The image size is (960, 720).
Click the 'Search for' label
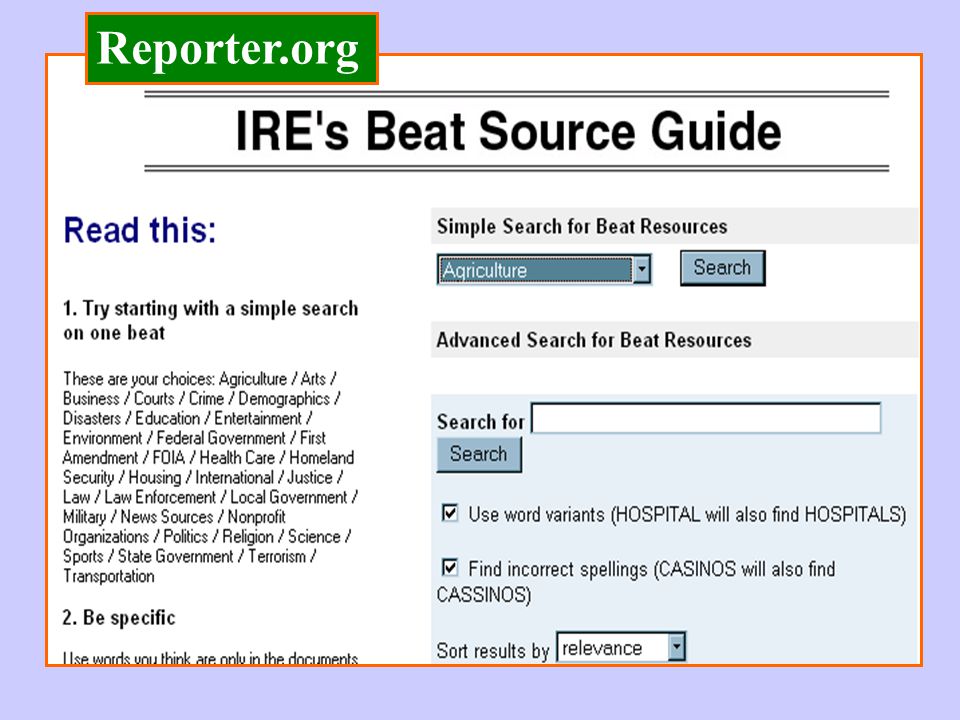[x=481, y=422]
